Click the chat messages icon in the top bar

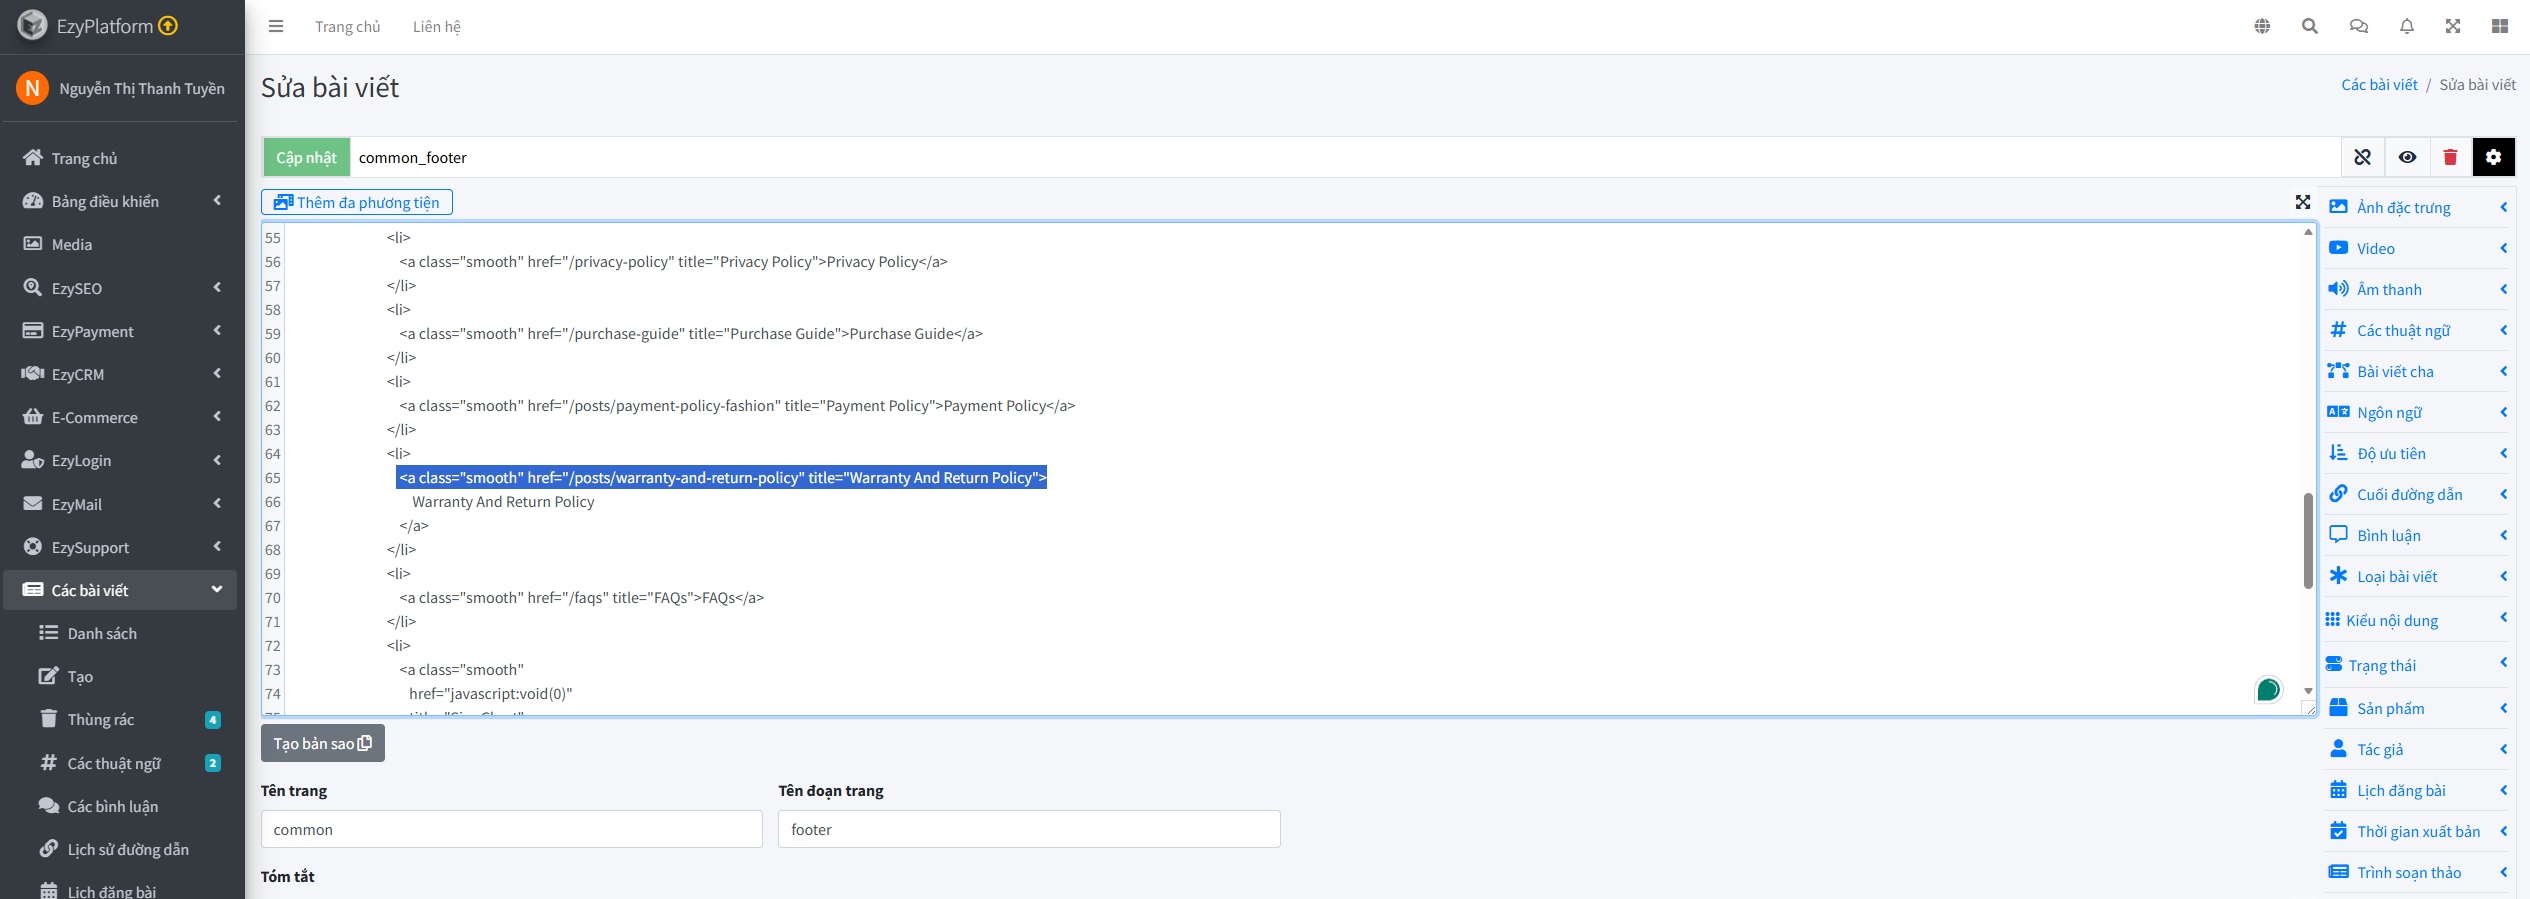2358,27
